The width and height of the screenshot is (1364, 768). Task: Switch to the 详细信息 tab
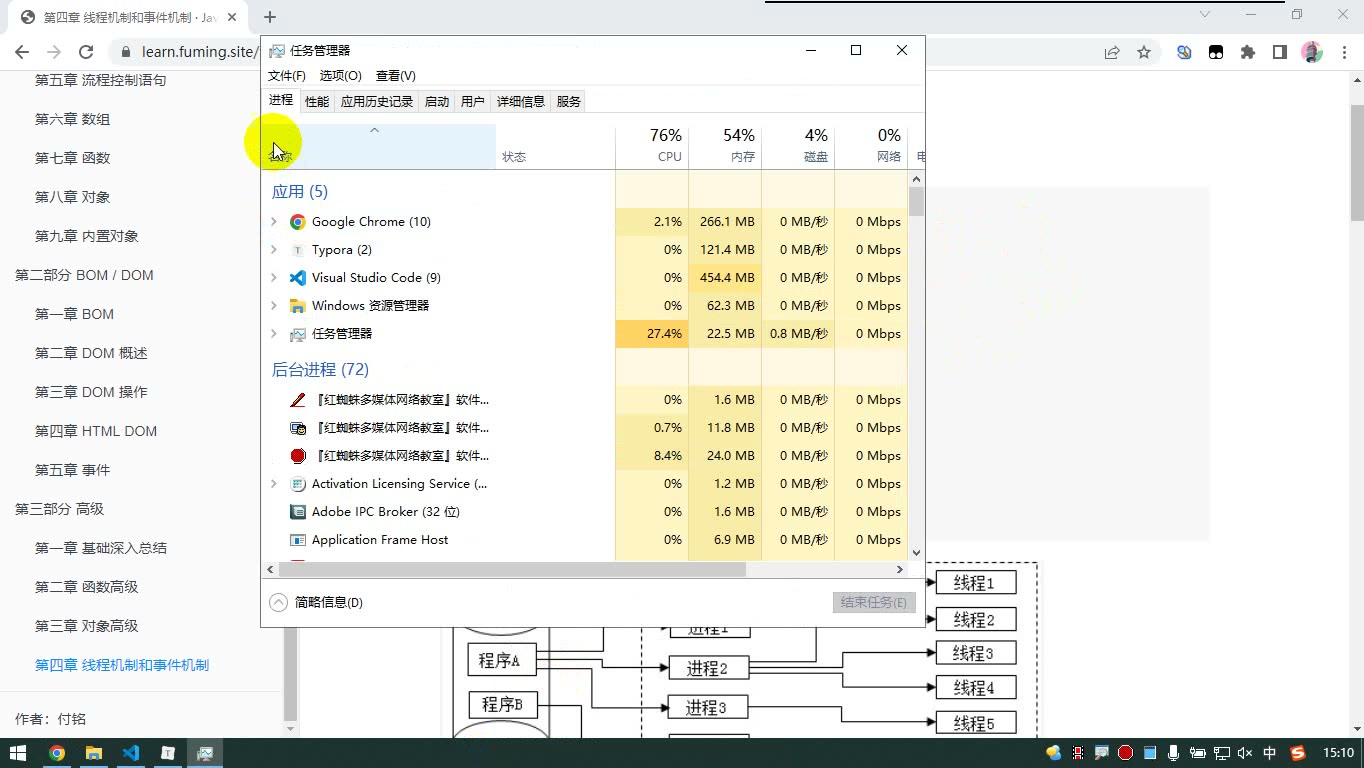click(x=521, y=101)
